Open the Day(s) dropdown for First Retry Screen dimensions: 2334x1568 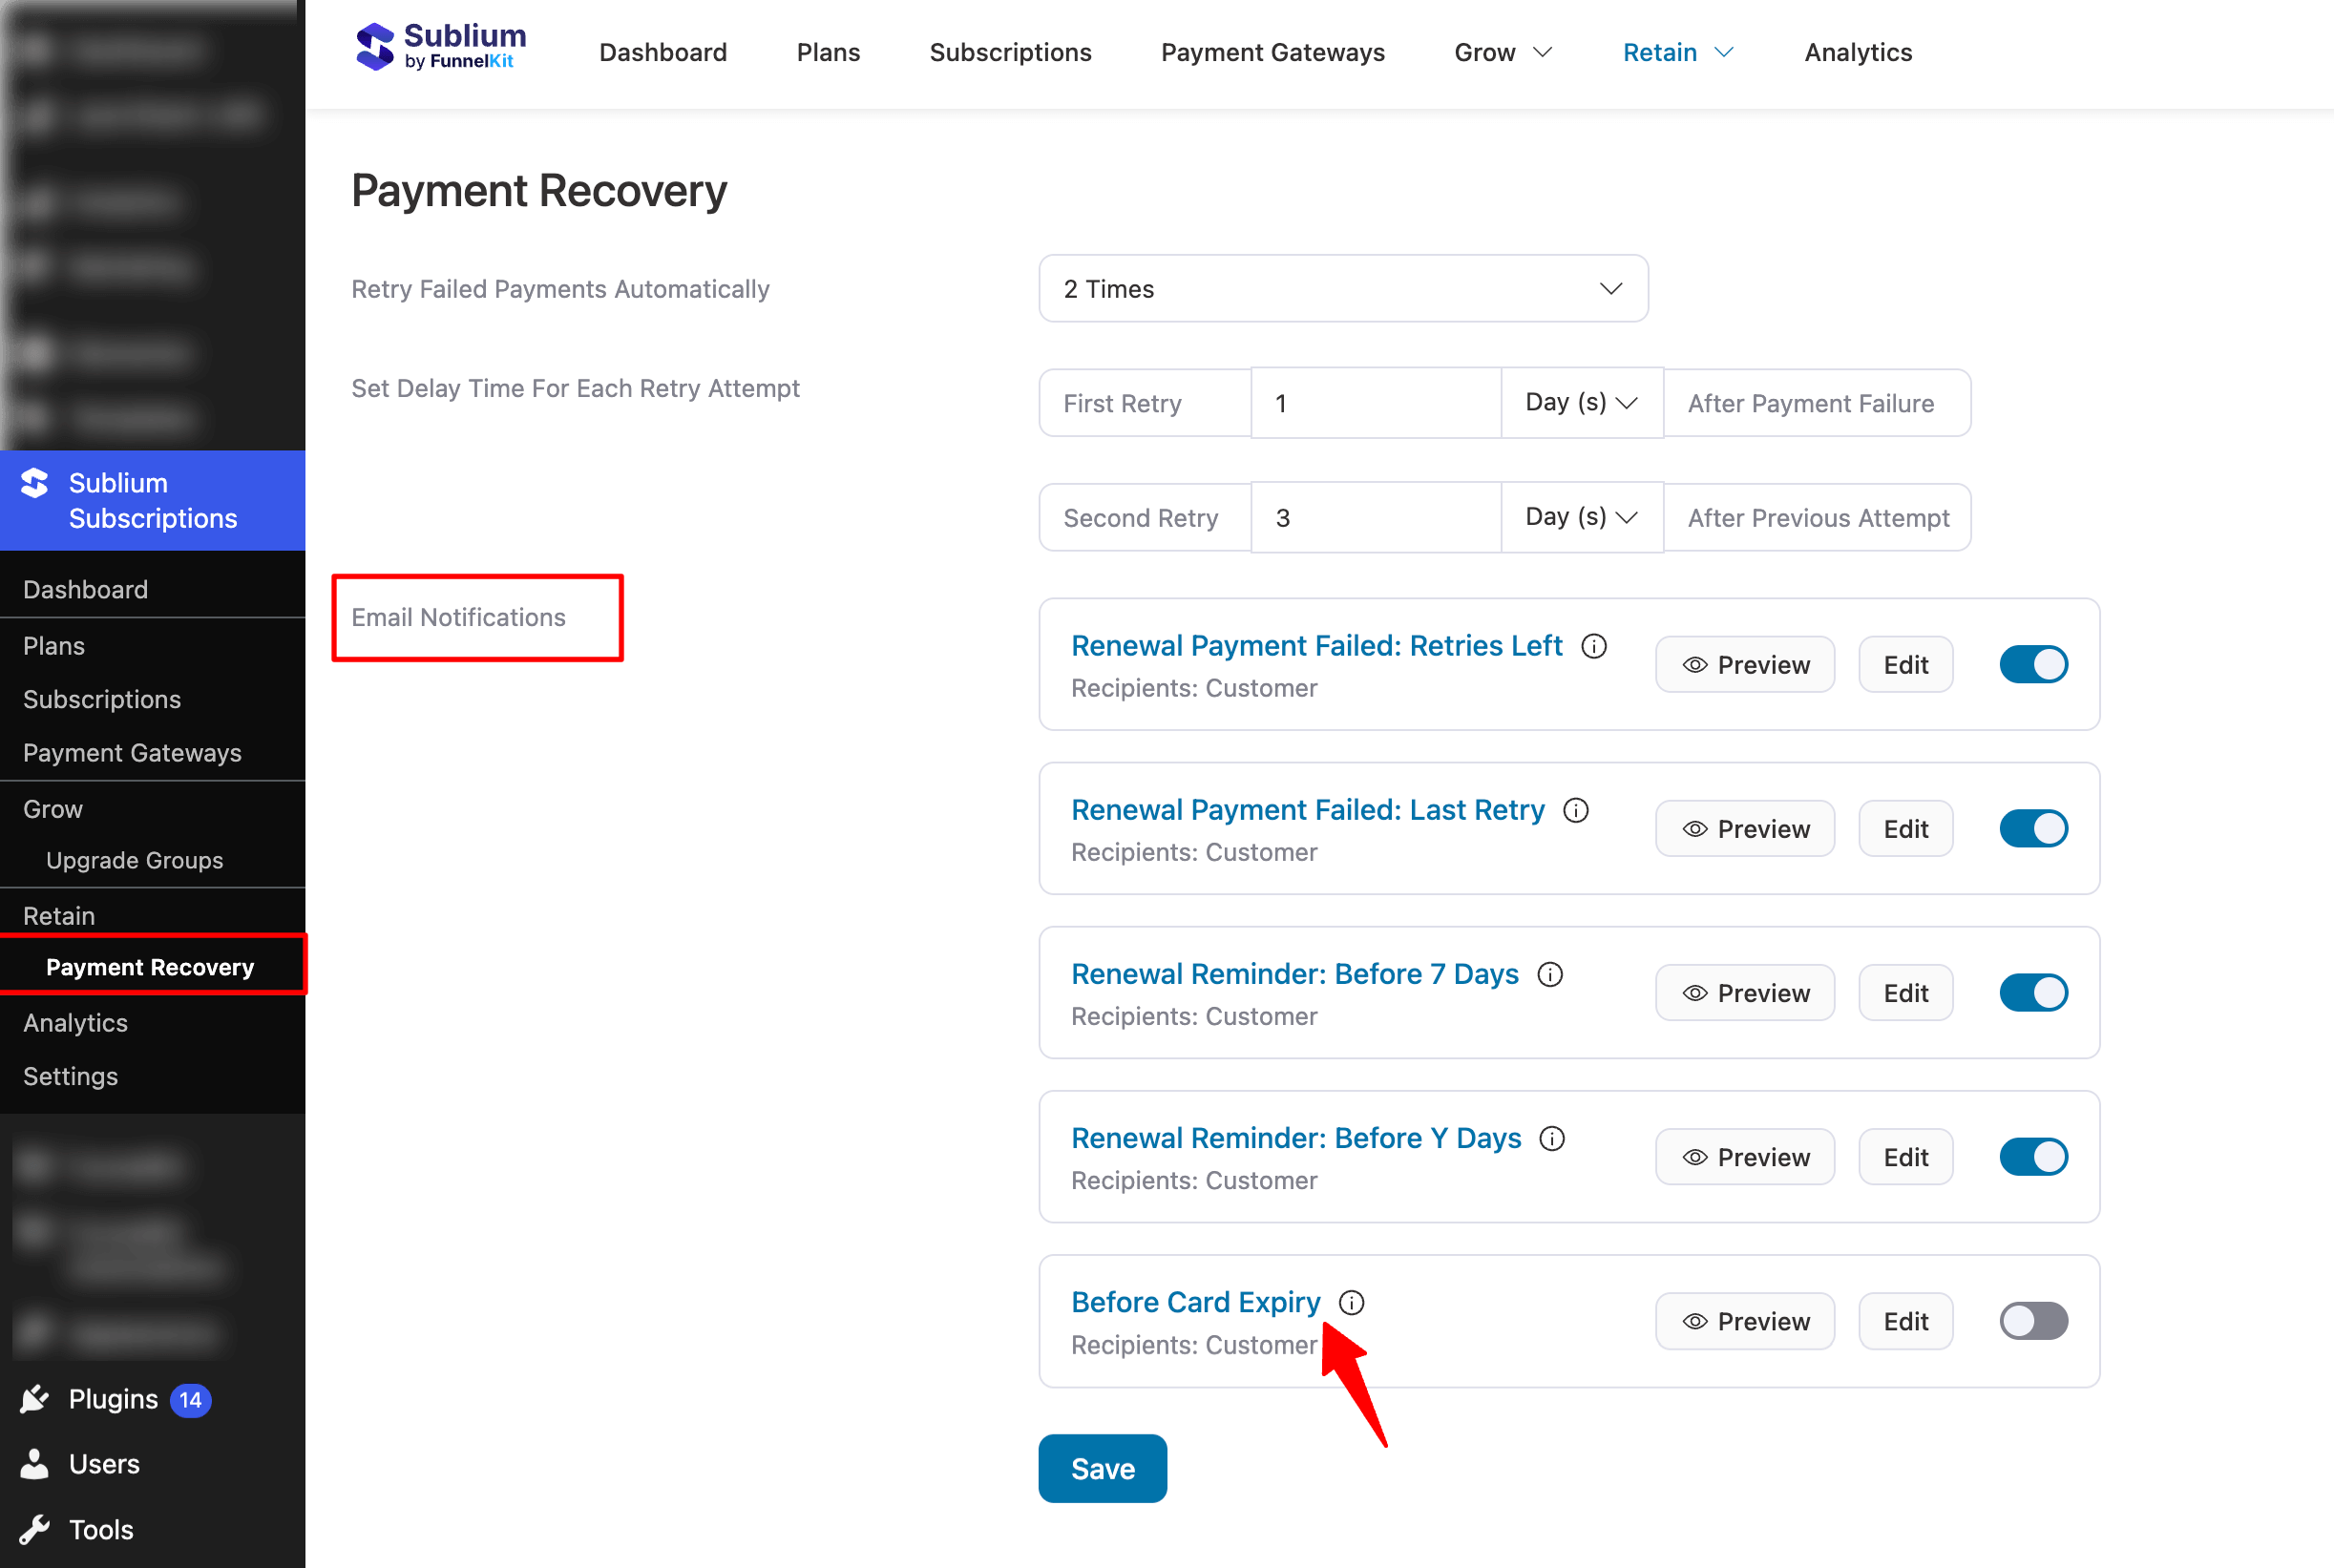point(1580,402)
